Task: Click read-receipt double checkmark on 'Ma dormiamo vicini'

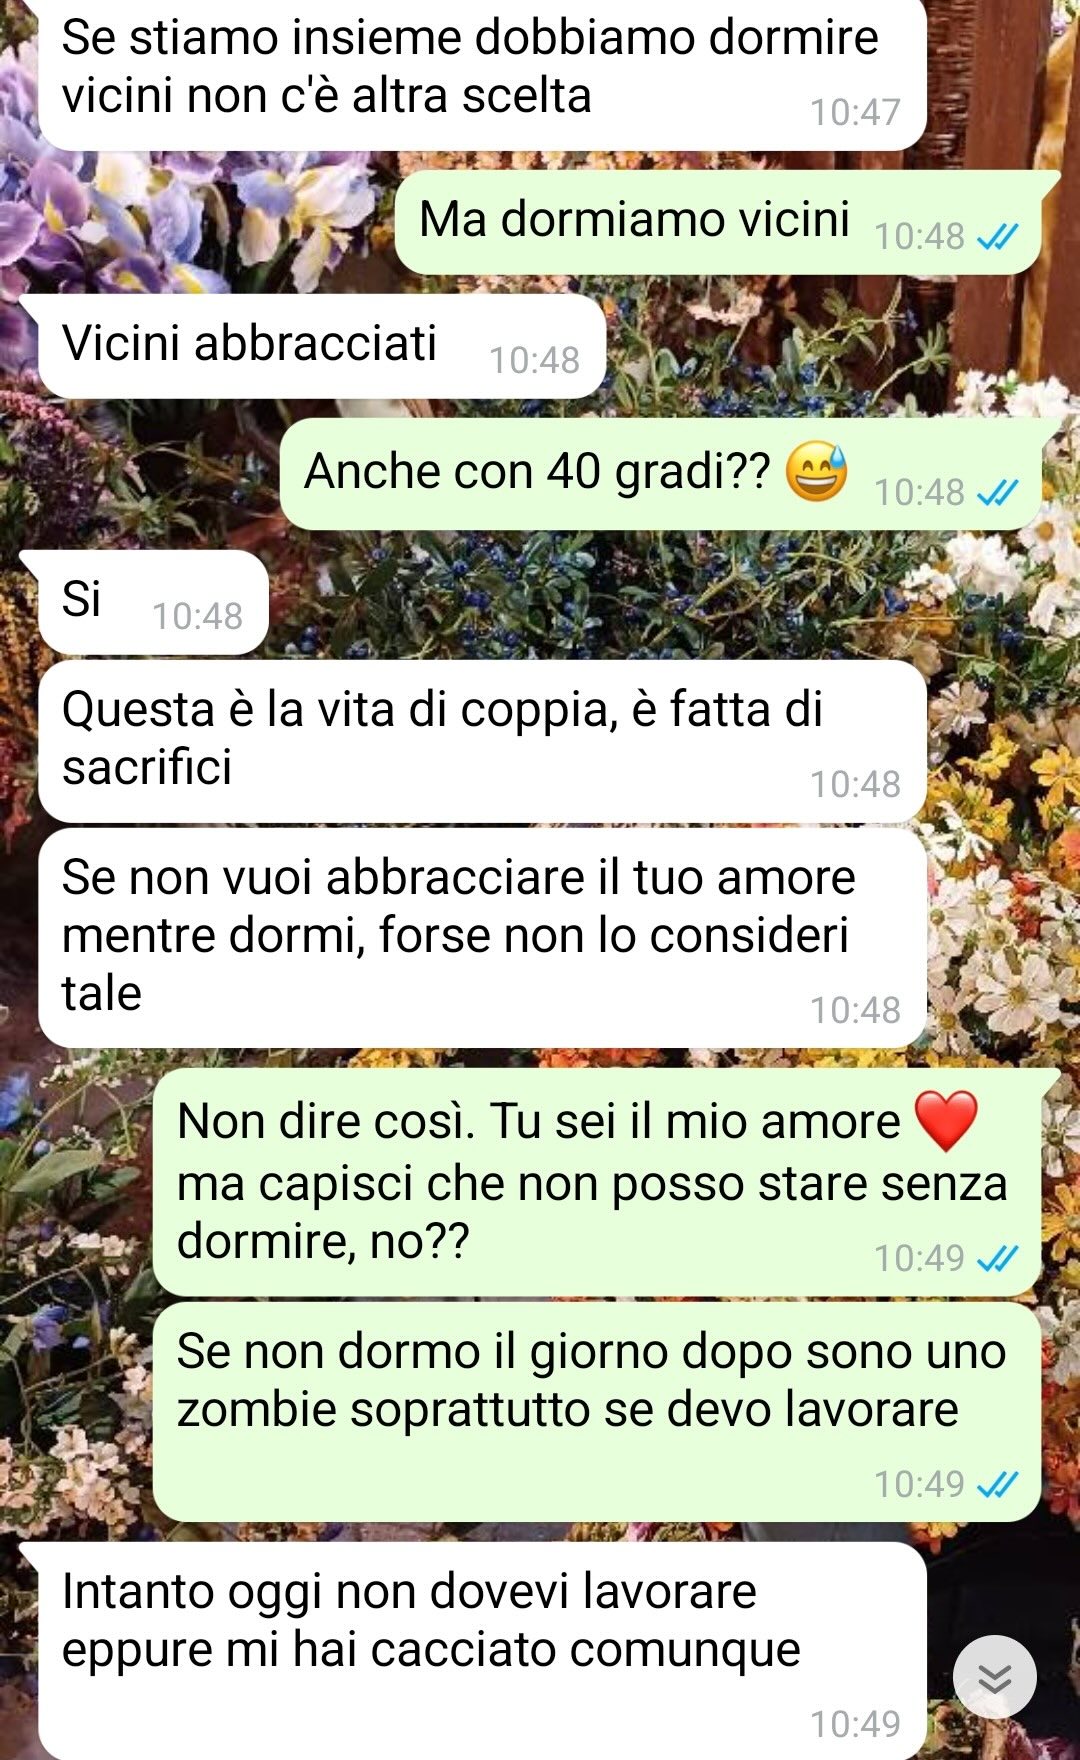Action: click(x=997, y=237)
